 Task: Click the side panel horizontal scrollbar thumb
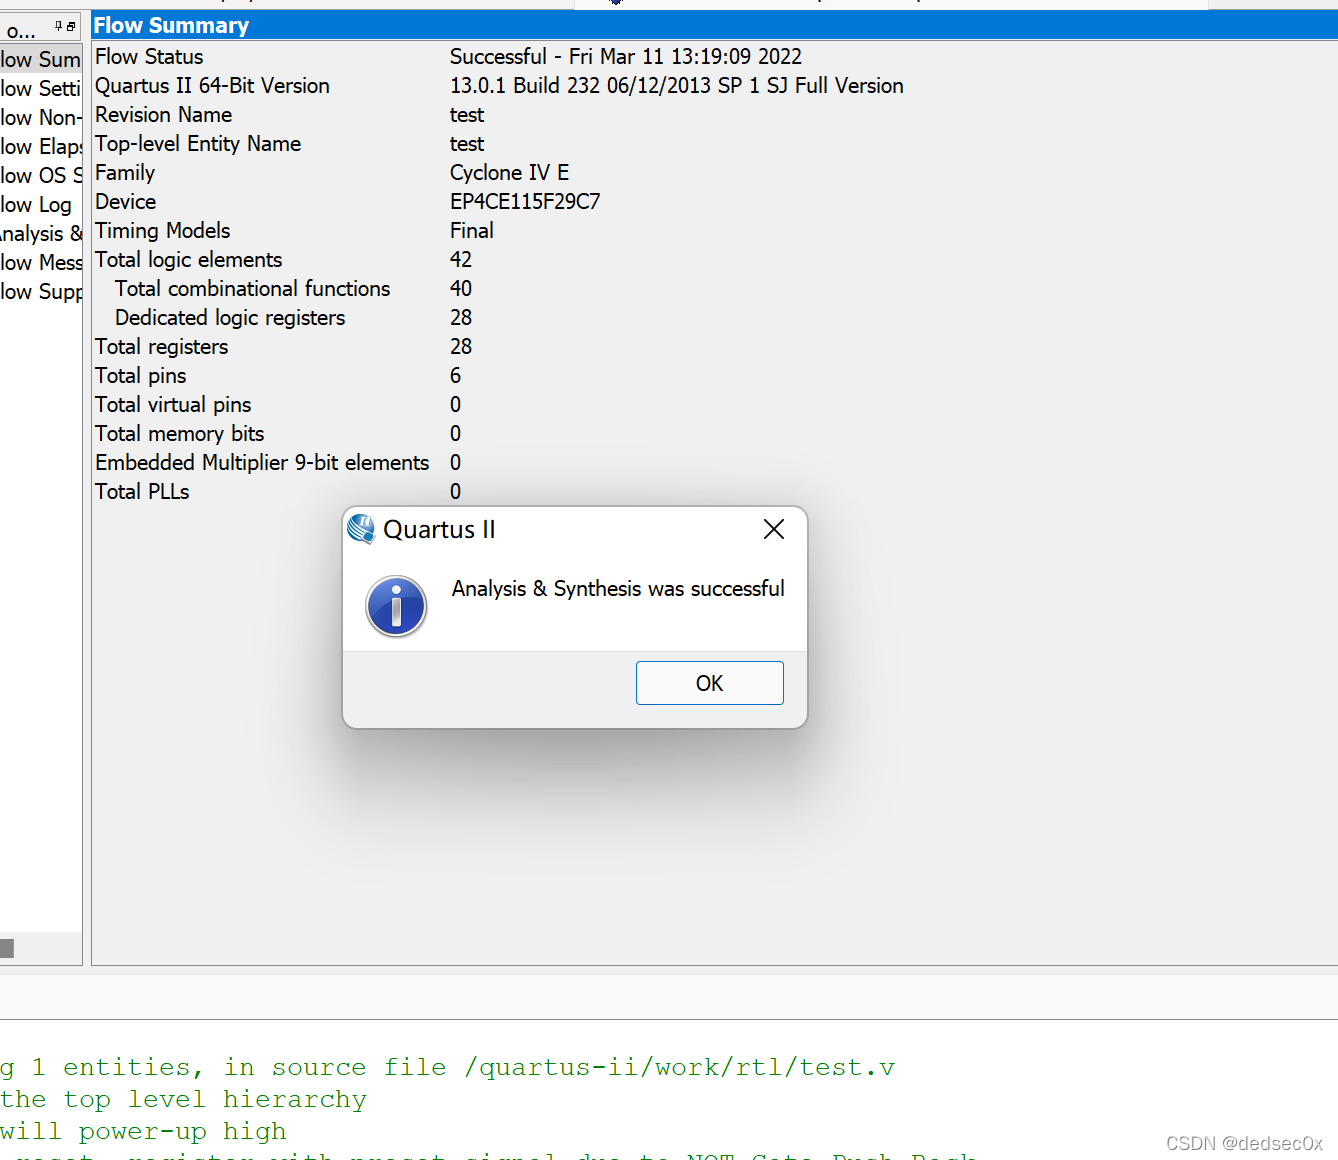[7, 948]
